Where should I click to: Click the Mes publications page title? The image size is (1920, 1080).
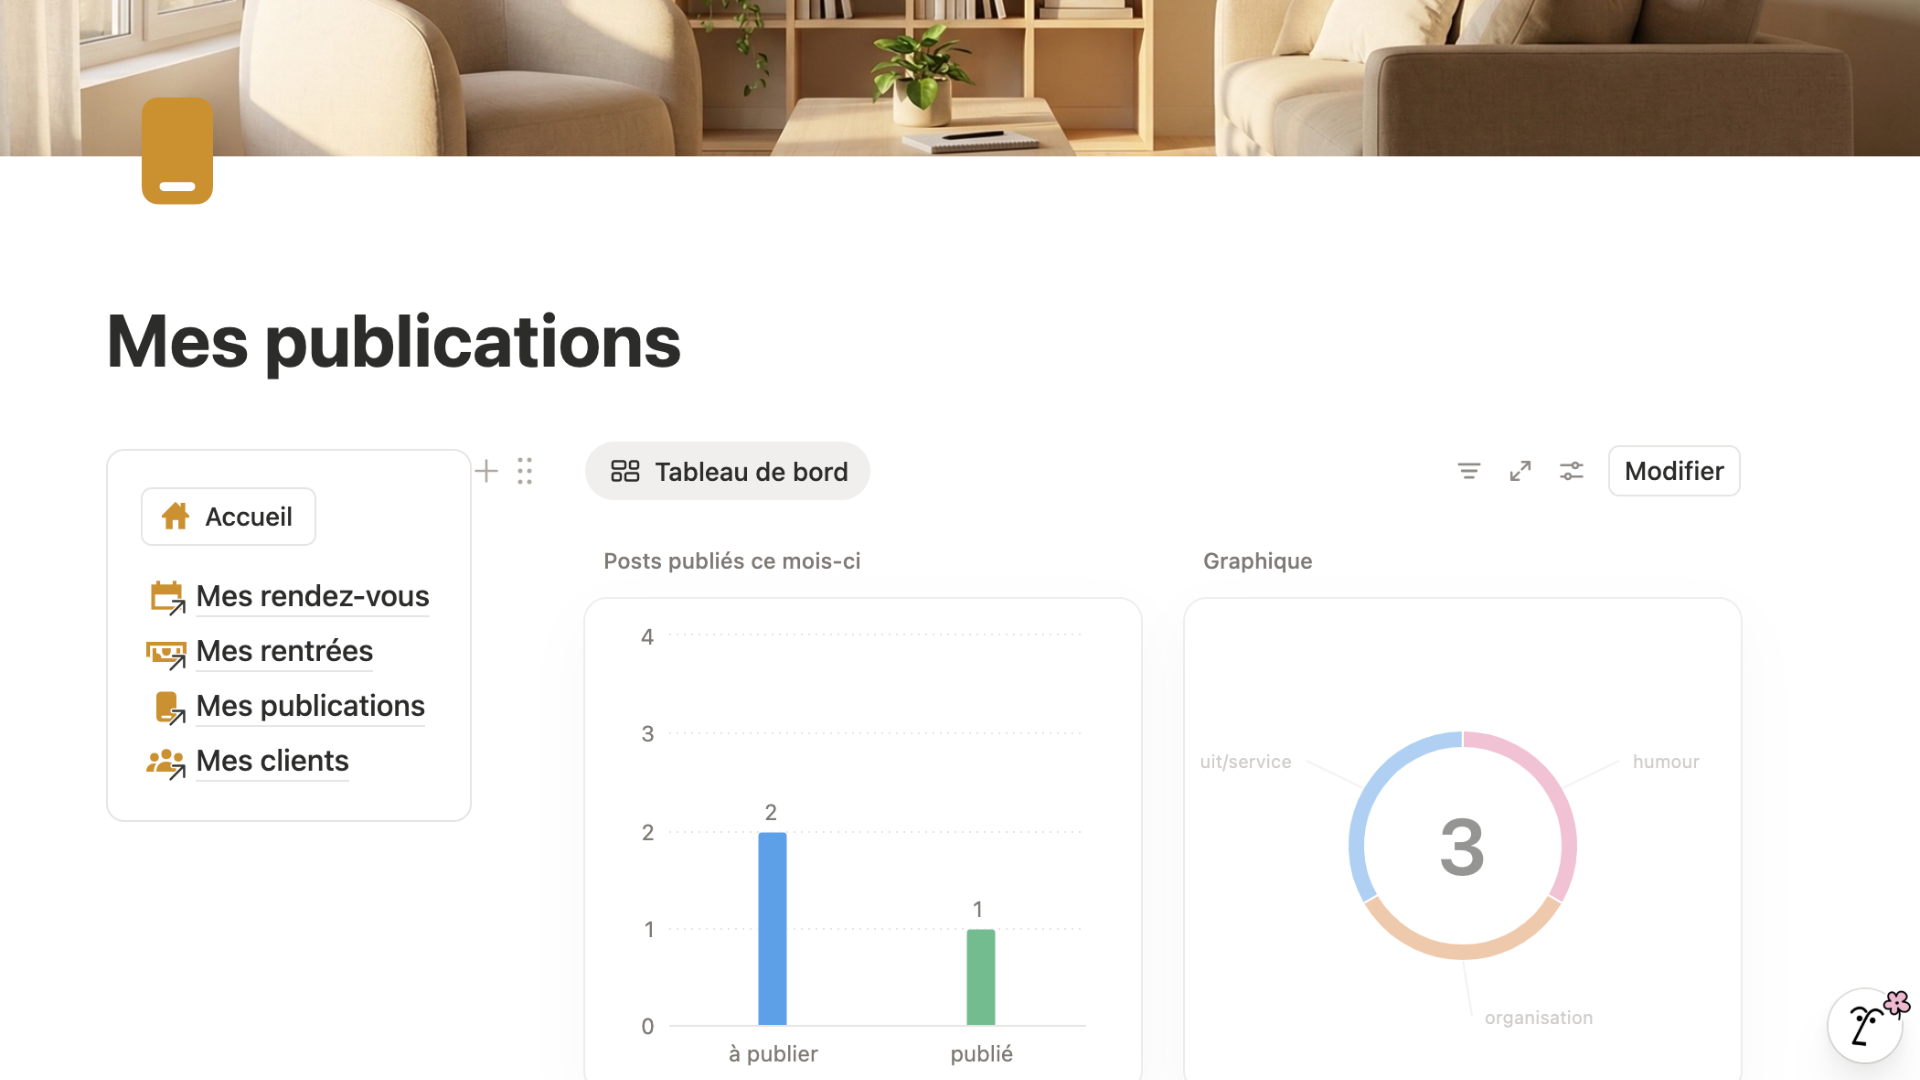pos(393,341)
